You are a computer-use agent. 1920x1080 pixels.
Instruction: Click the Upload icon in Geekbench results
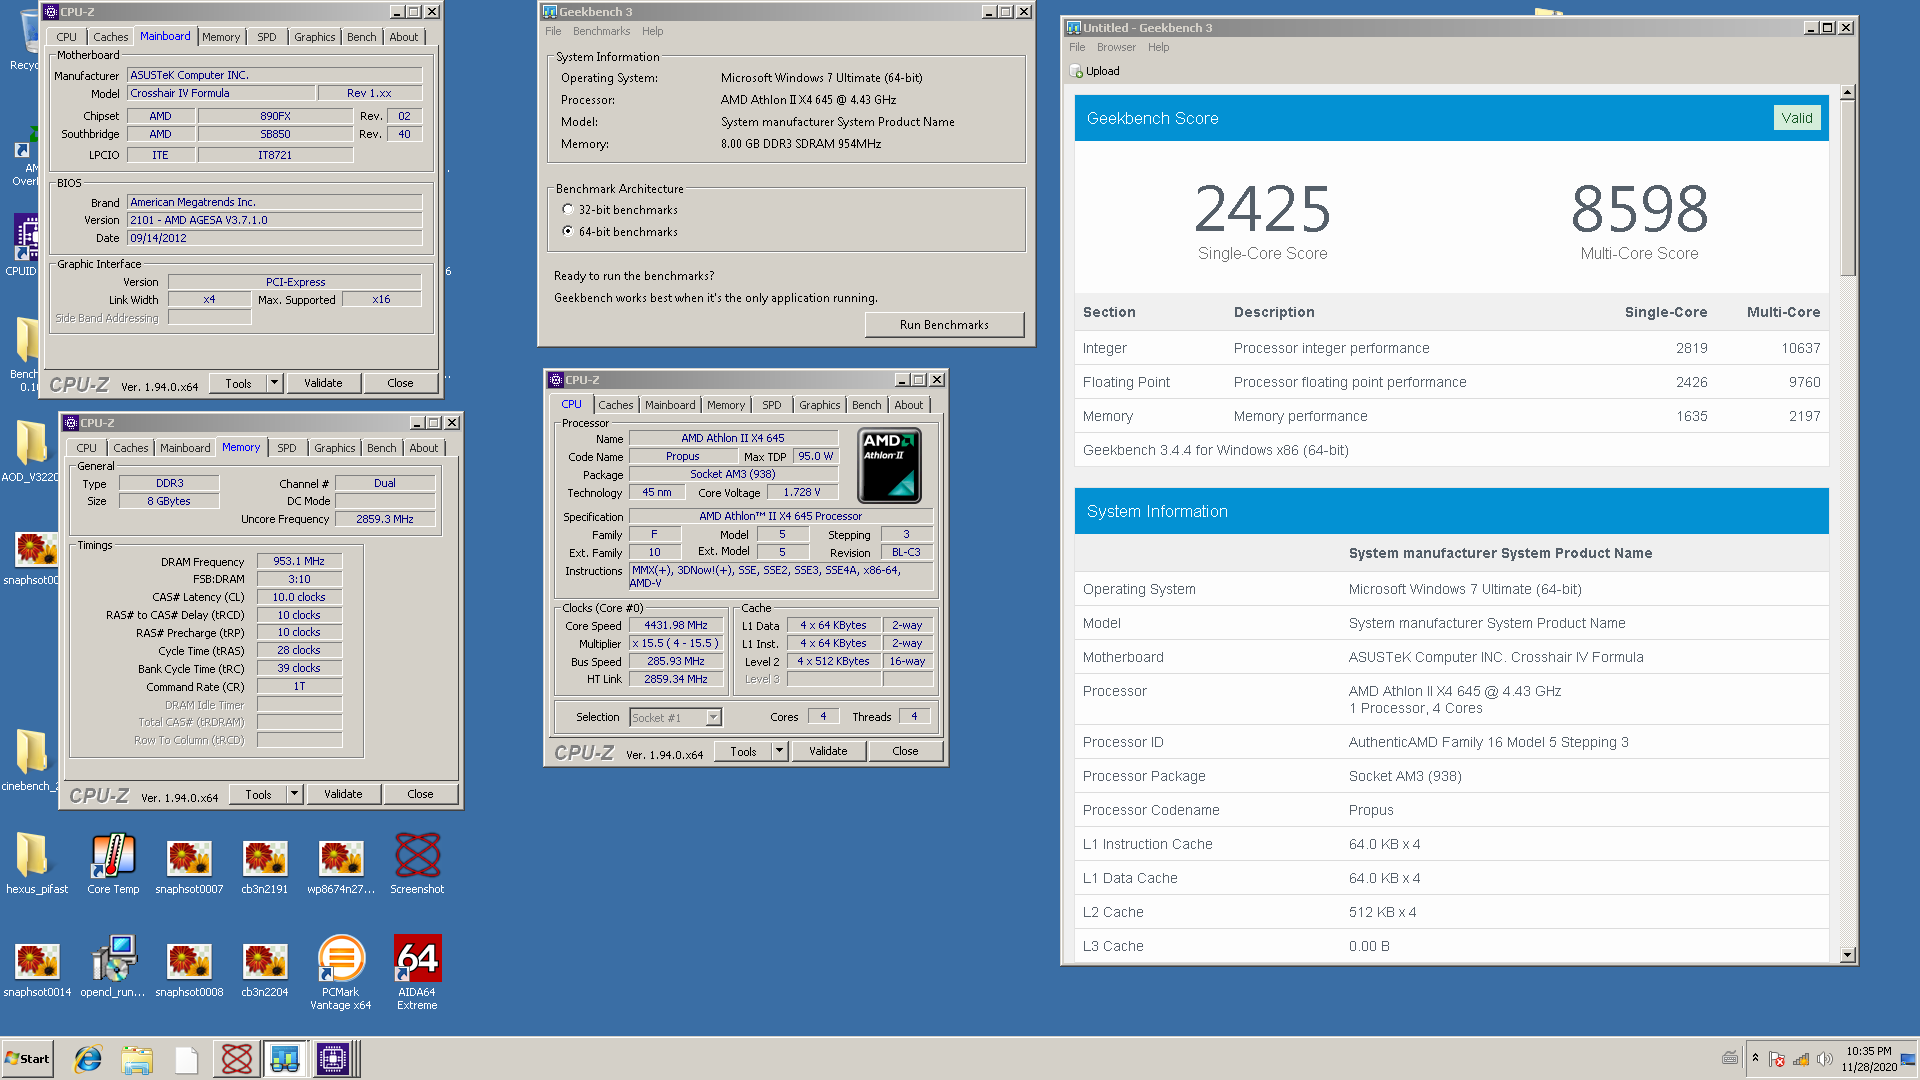pyautogui.click(x=1077, y=71)
